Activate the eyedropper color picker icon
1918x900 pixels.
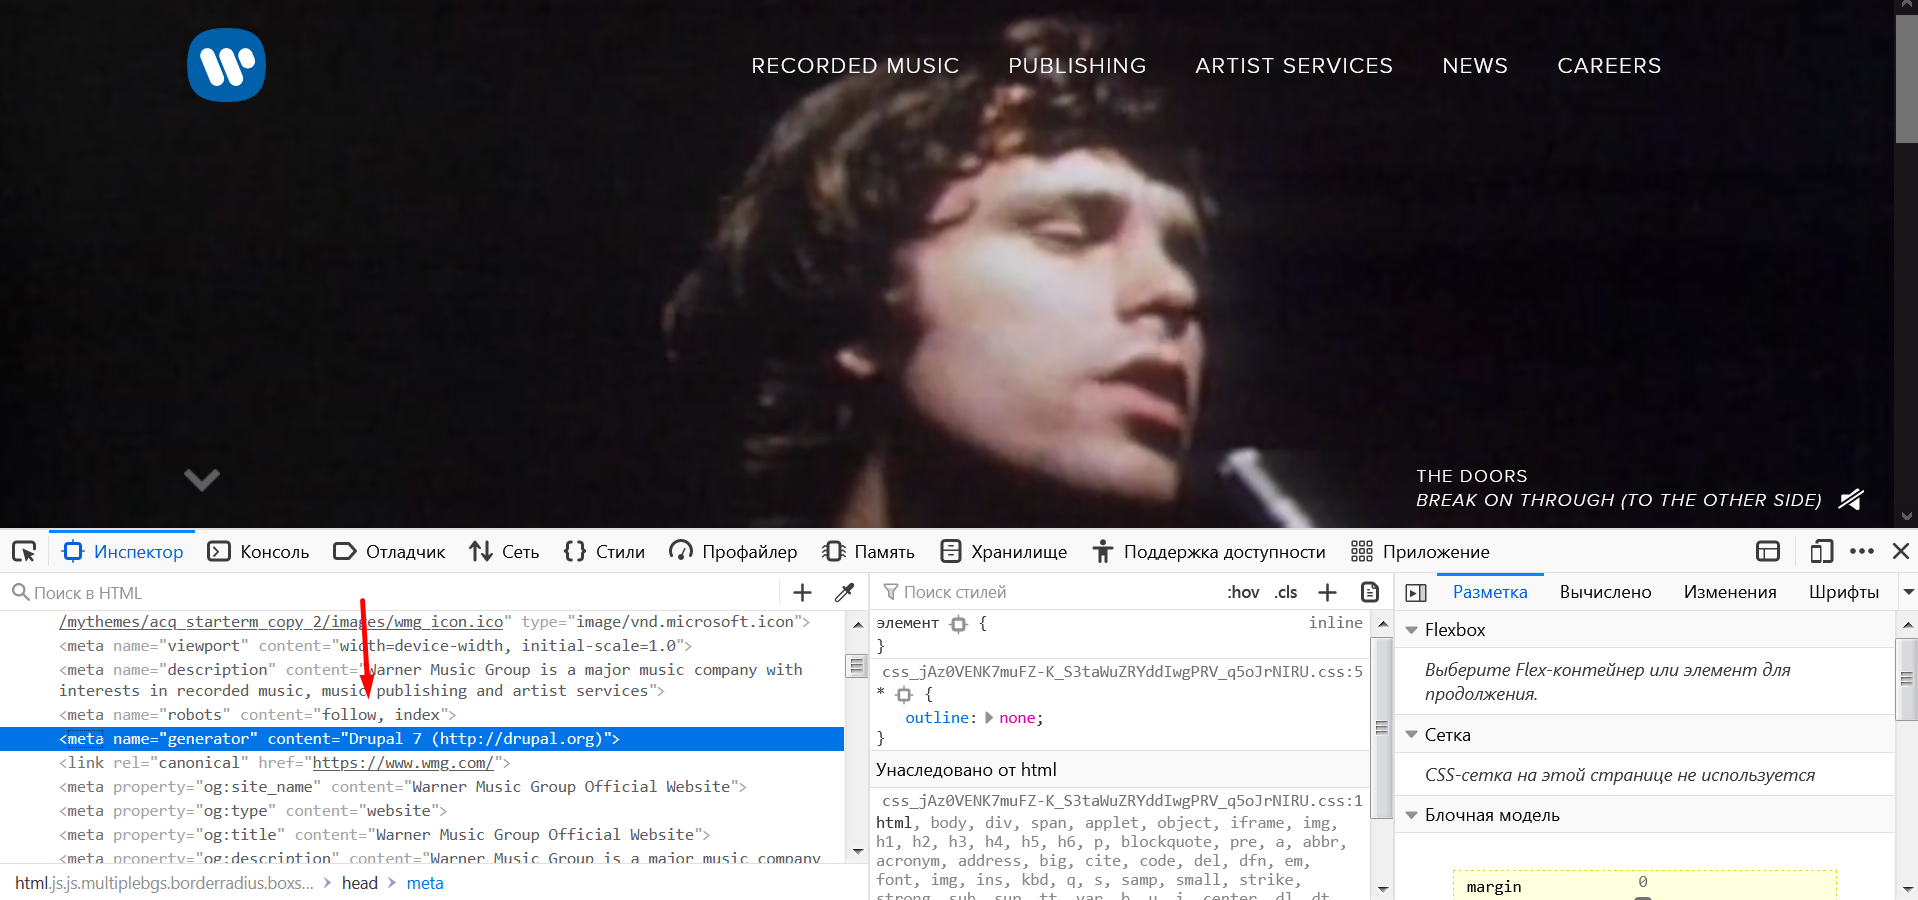coord(845,592)
